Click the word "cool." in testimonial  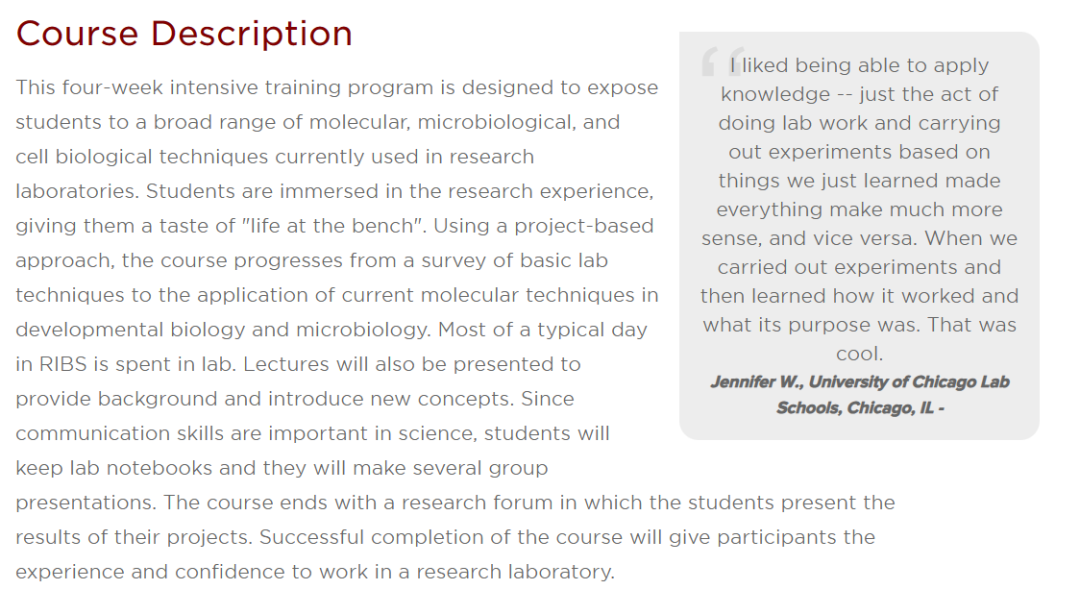(859, 354)
